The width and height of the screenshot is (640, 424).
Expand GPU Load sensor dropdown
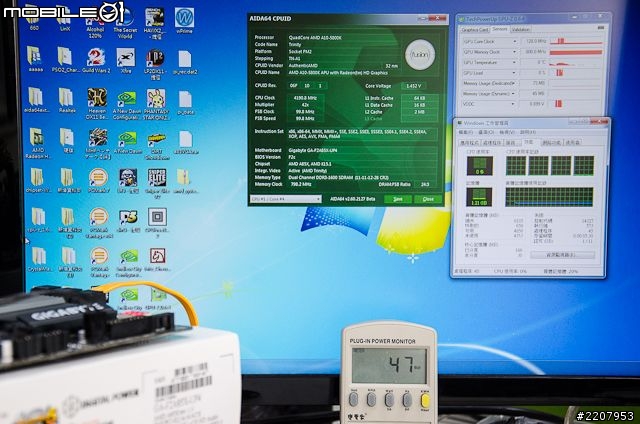tap(514, 73)
